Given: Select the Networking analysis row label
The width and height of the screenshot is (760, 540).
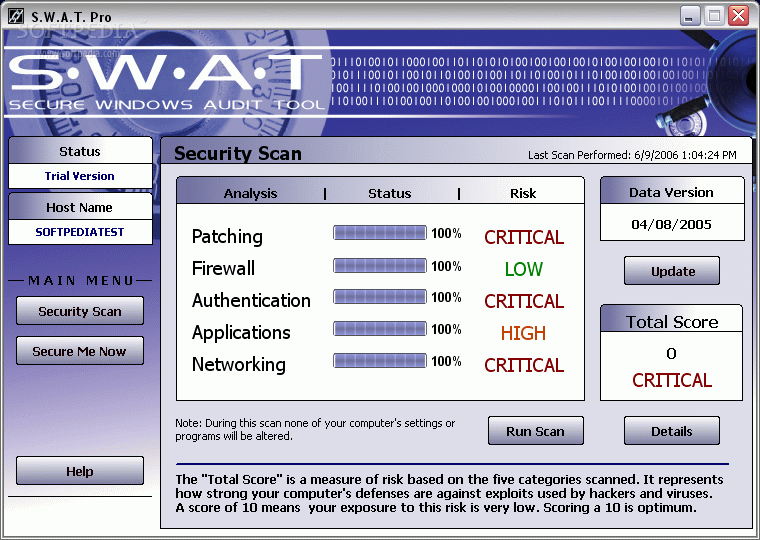Looking at the screenshot, I should point(238,365).
